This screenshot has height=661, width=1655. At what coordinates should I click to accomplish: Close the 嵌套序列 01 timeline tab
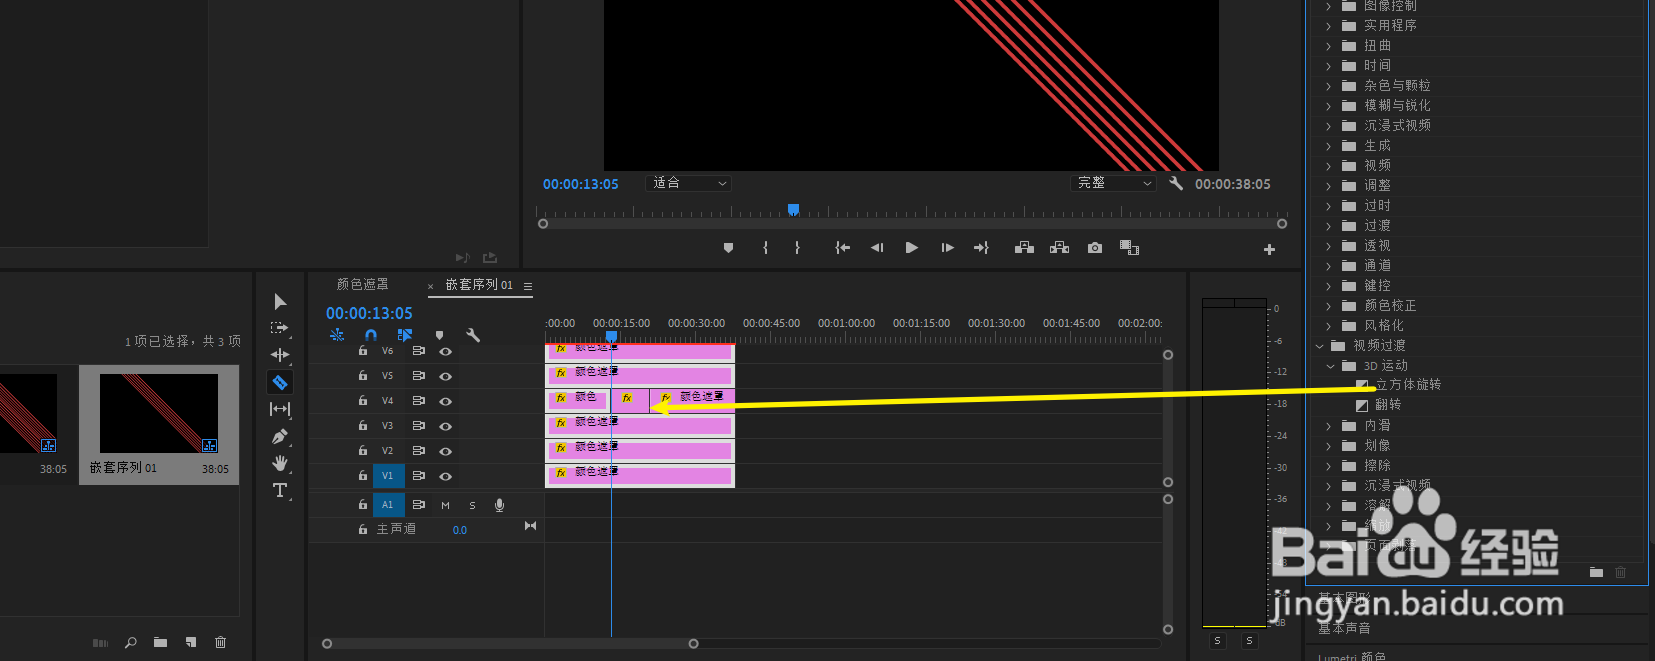(431, 286)
